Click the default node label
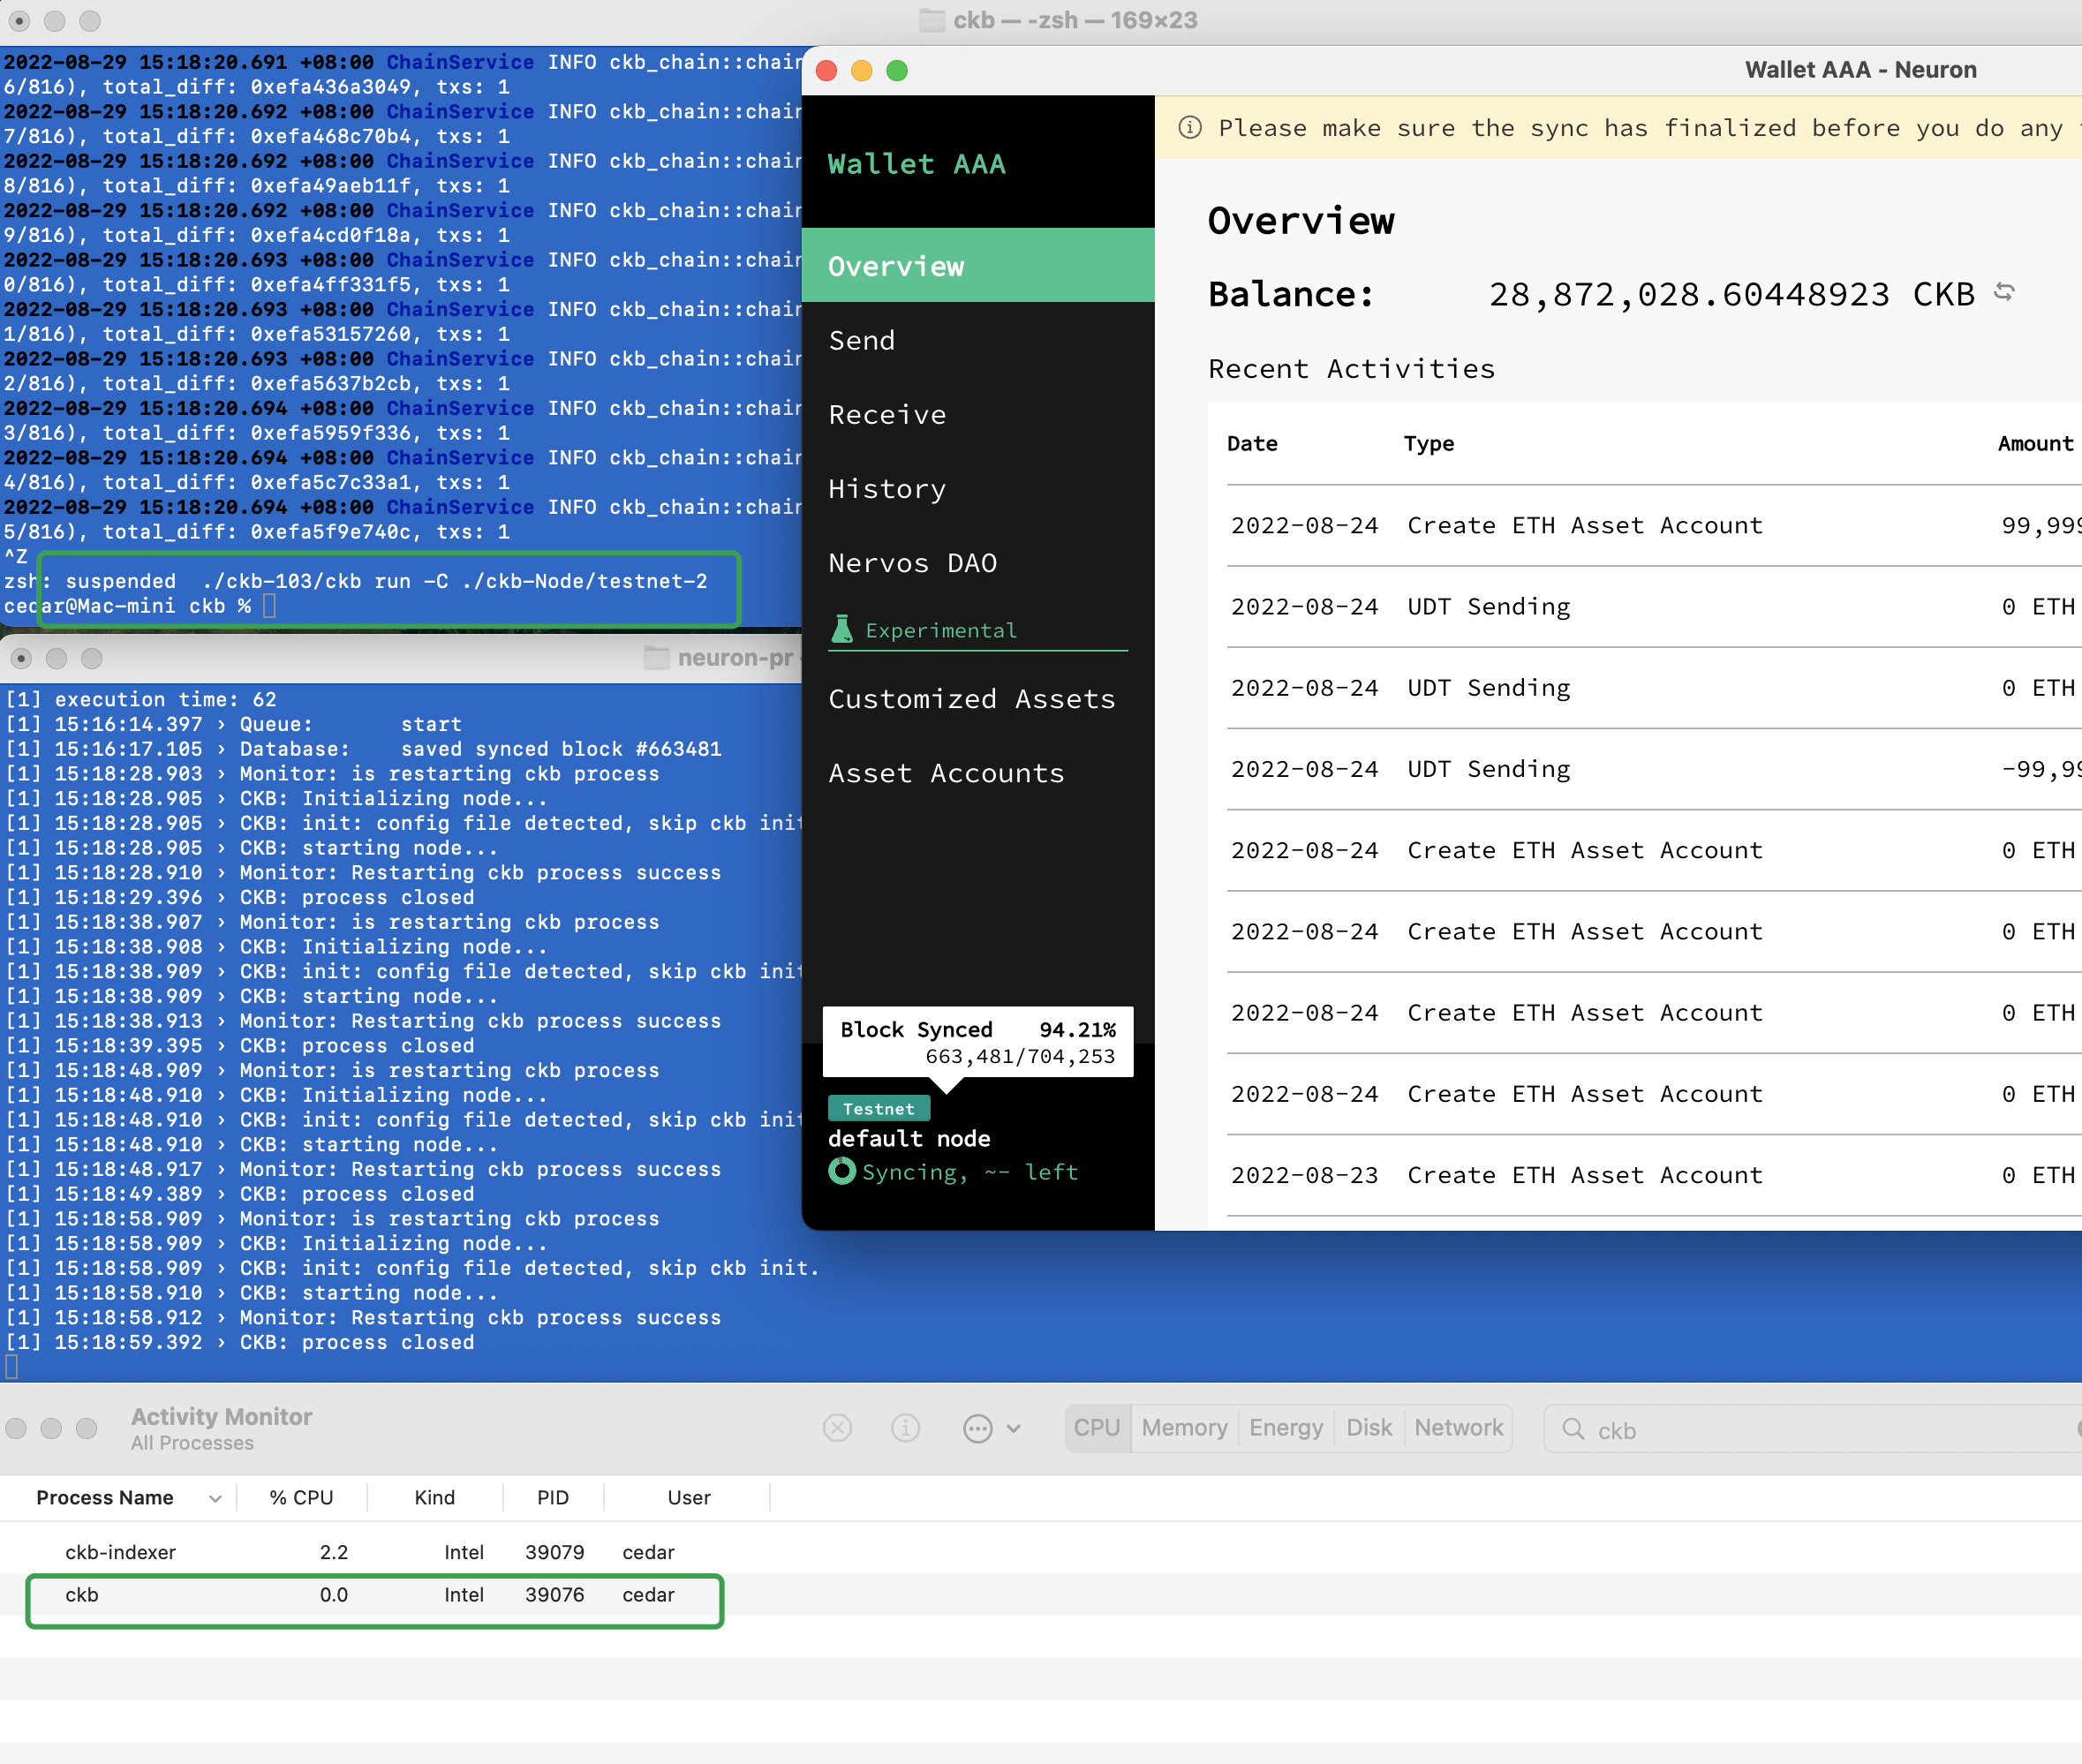This screenshot has height=1764, width=2082. point(909,1138)
